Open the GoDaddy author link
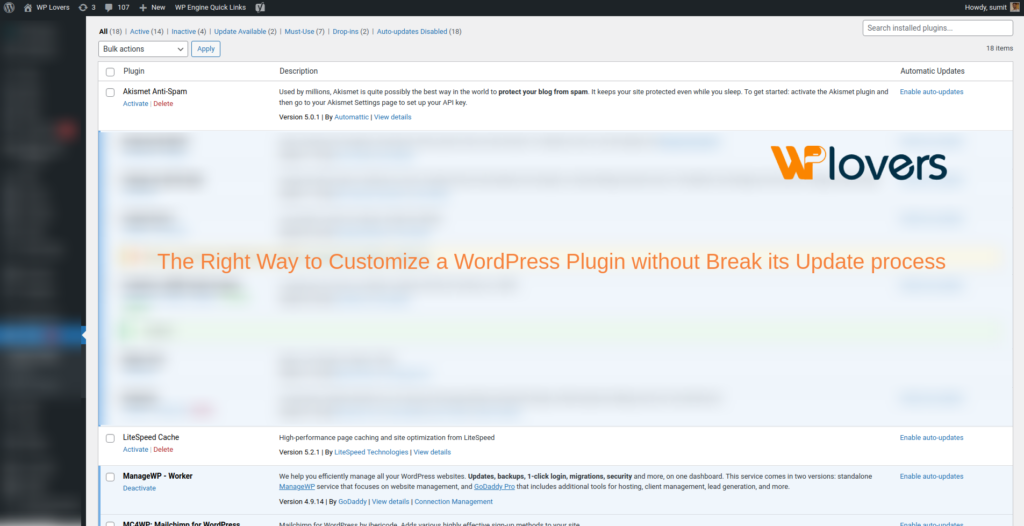Viewport: 1024px width, 526px height. [x=353, y=502]
